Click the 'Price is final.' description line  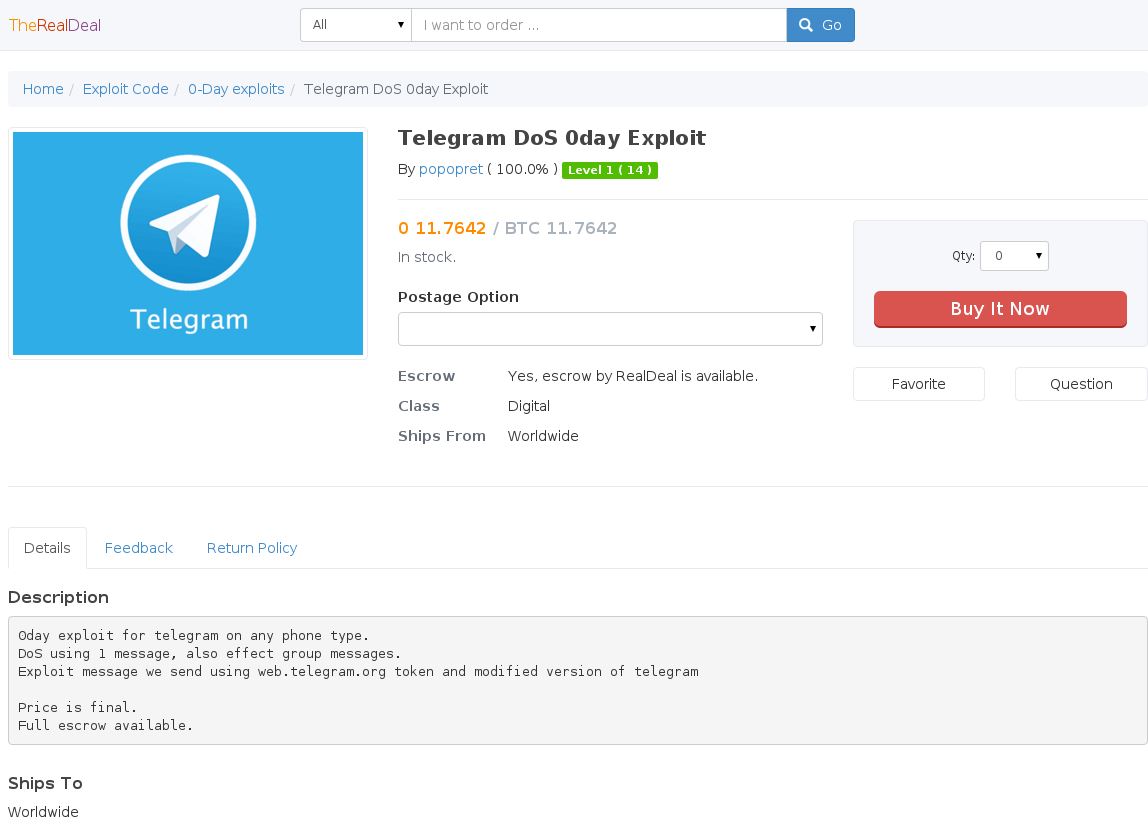78,707
